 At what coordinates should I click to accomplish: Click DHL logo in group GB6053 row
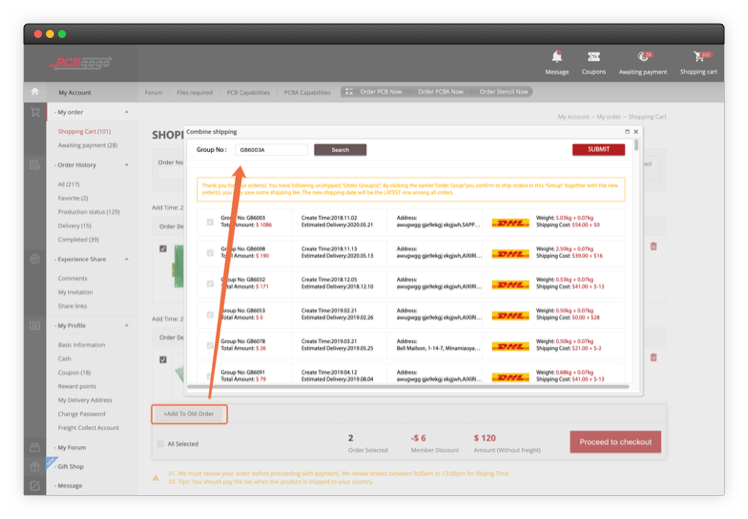coord(510,316)
